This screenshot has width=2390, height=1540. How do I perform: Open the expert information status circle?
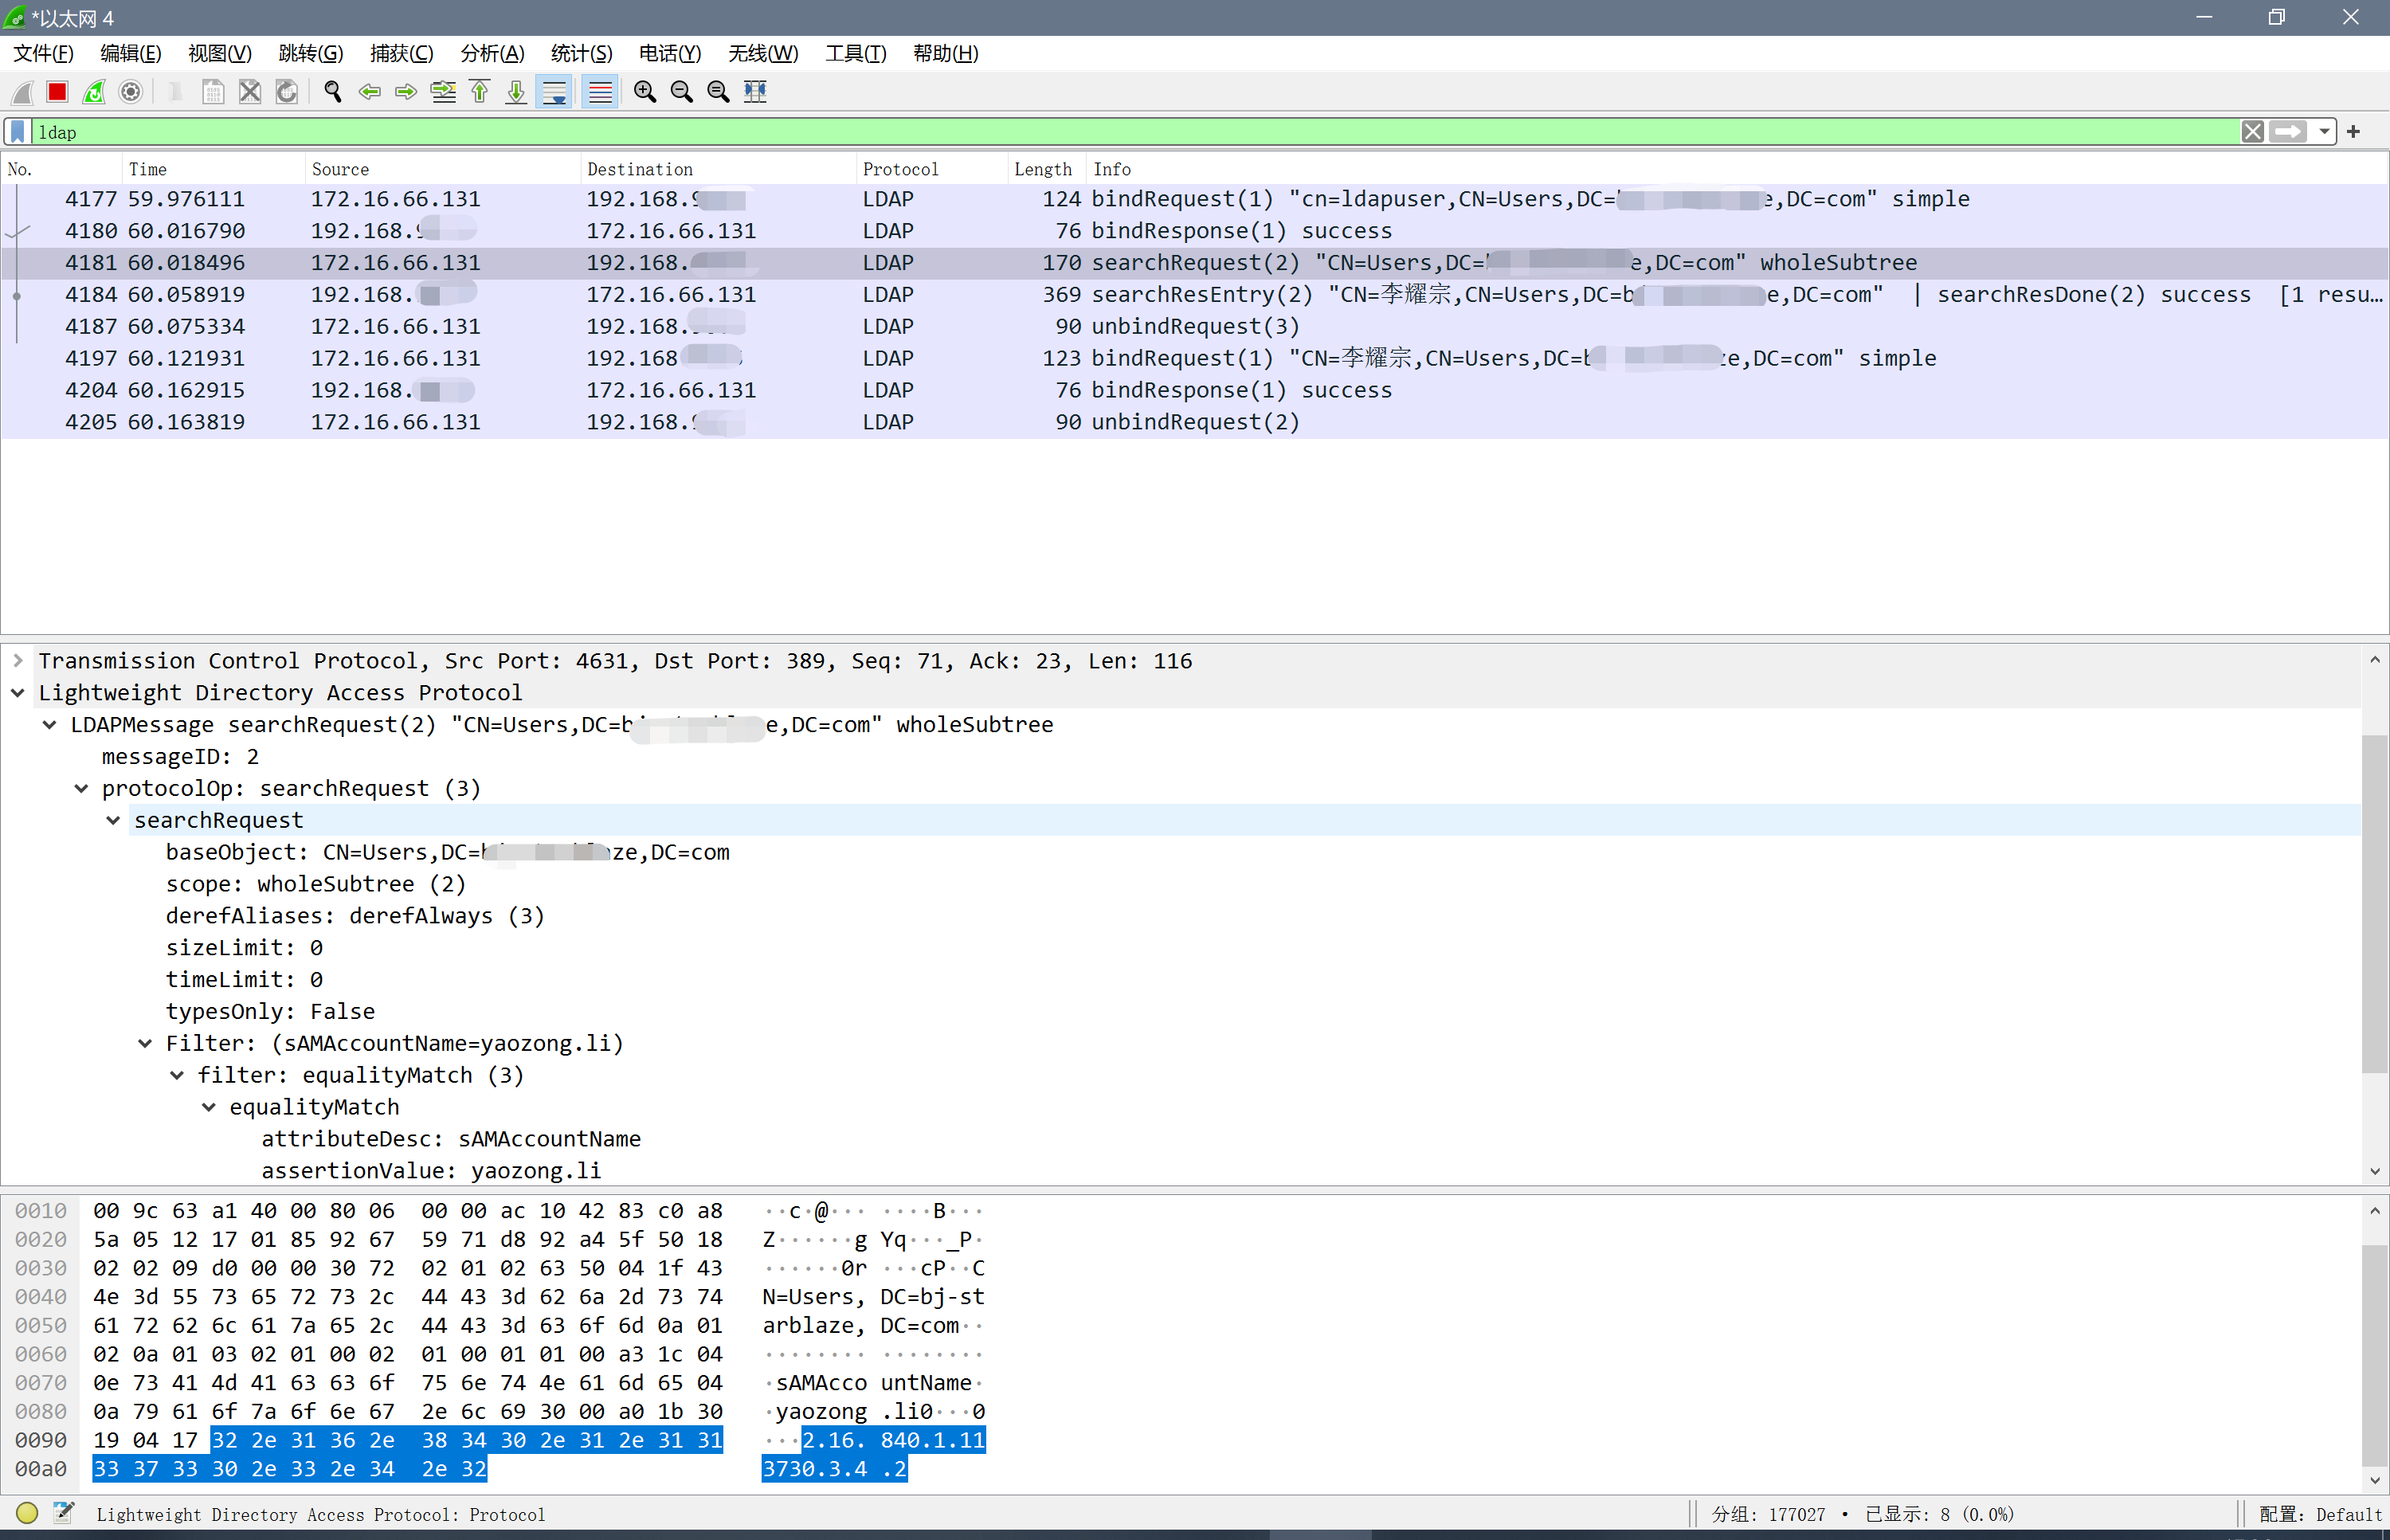coord(27,1513)
